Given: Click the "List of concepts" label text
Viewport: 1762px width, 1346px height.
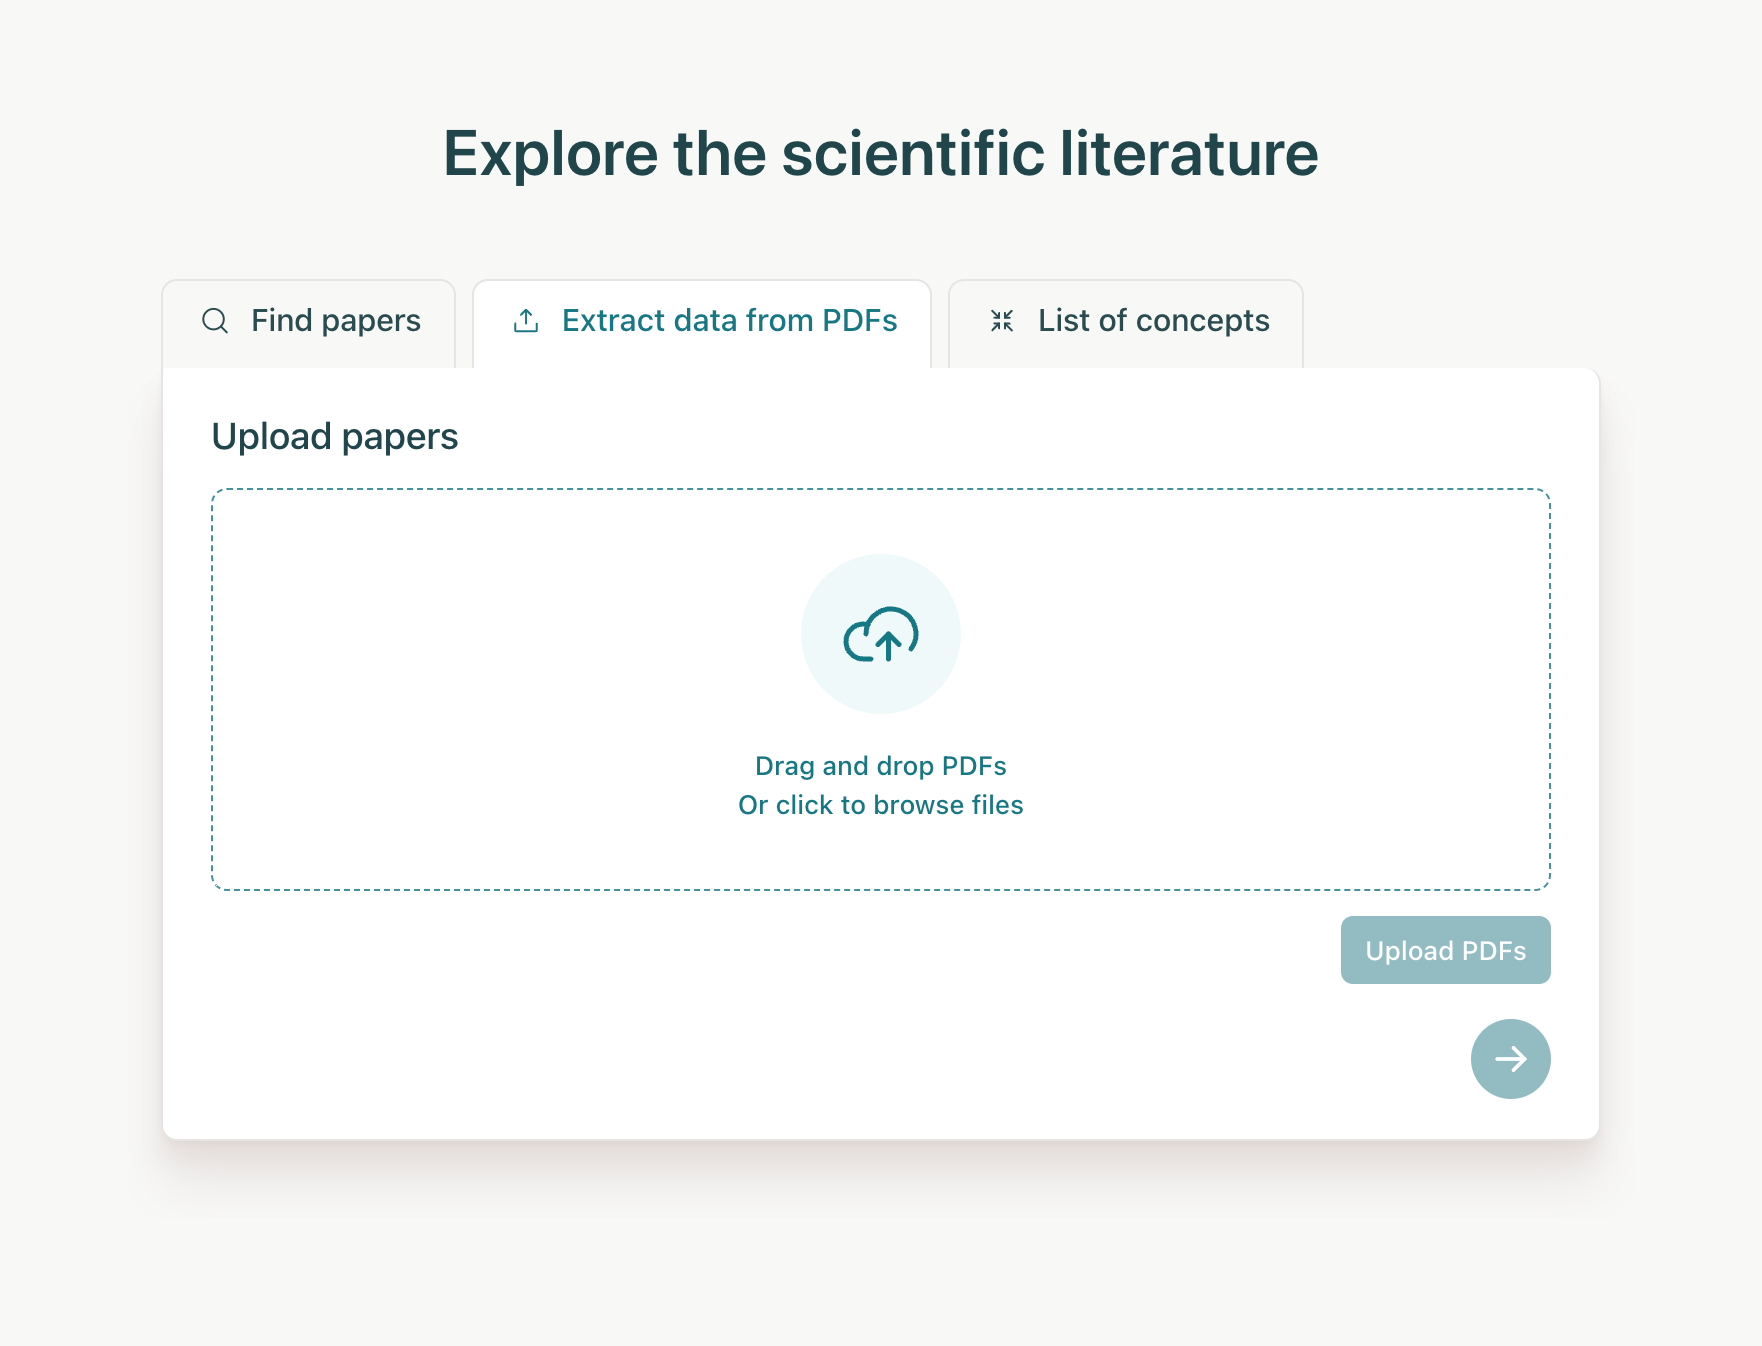Looking at the screenshot, I should click(x=1154, y=321).
